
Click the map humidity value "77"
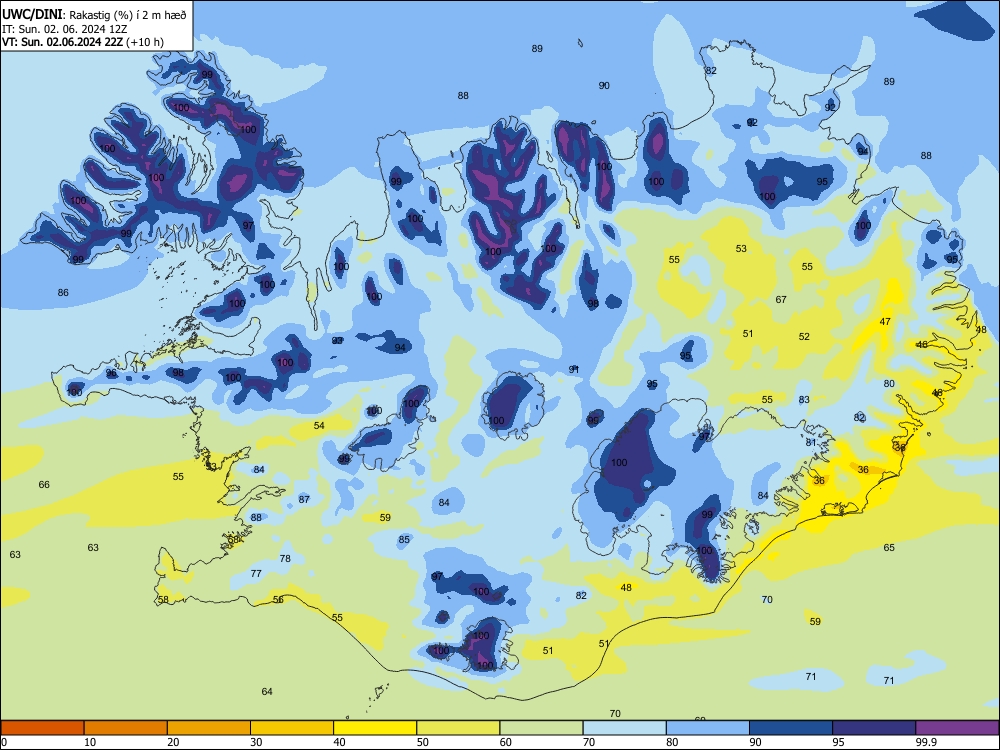(x=256, y=574)
